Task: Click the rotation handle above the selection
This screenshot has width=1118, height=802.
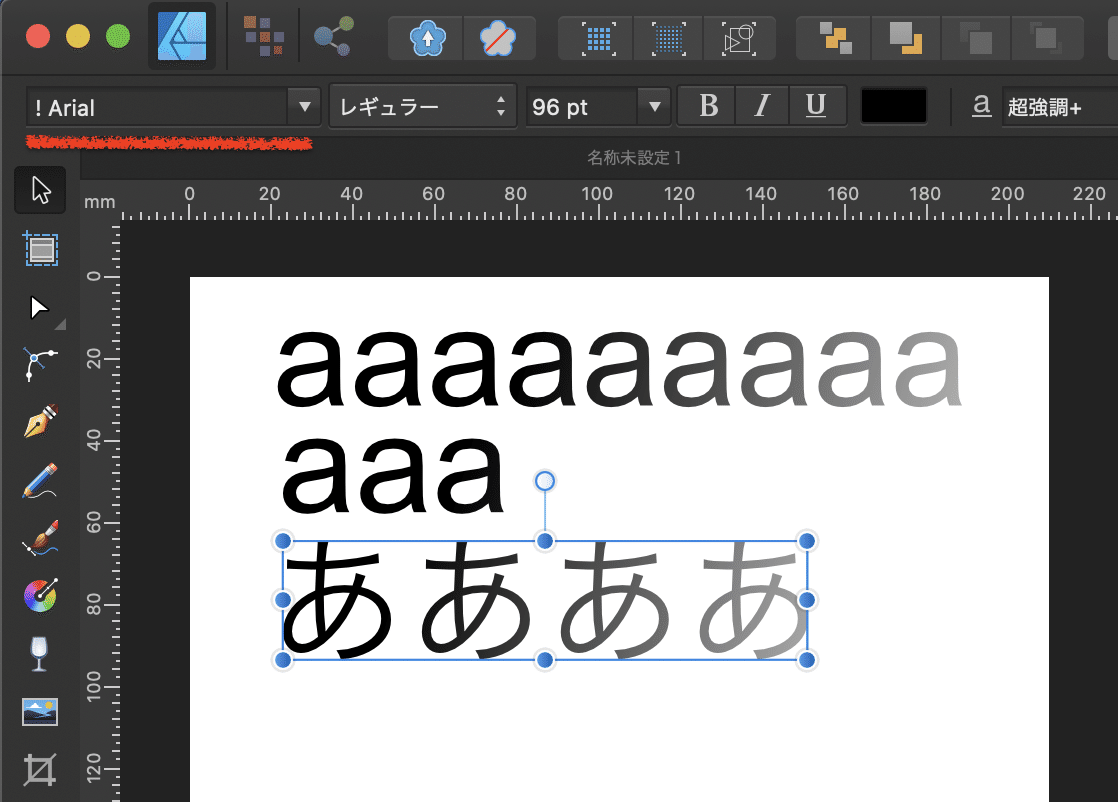Action: pyautogui.click(x=545, y=481)
